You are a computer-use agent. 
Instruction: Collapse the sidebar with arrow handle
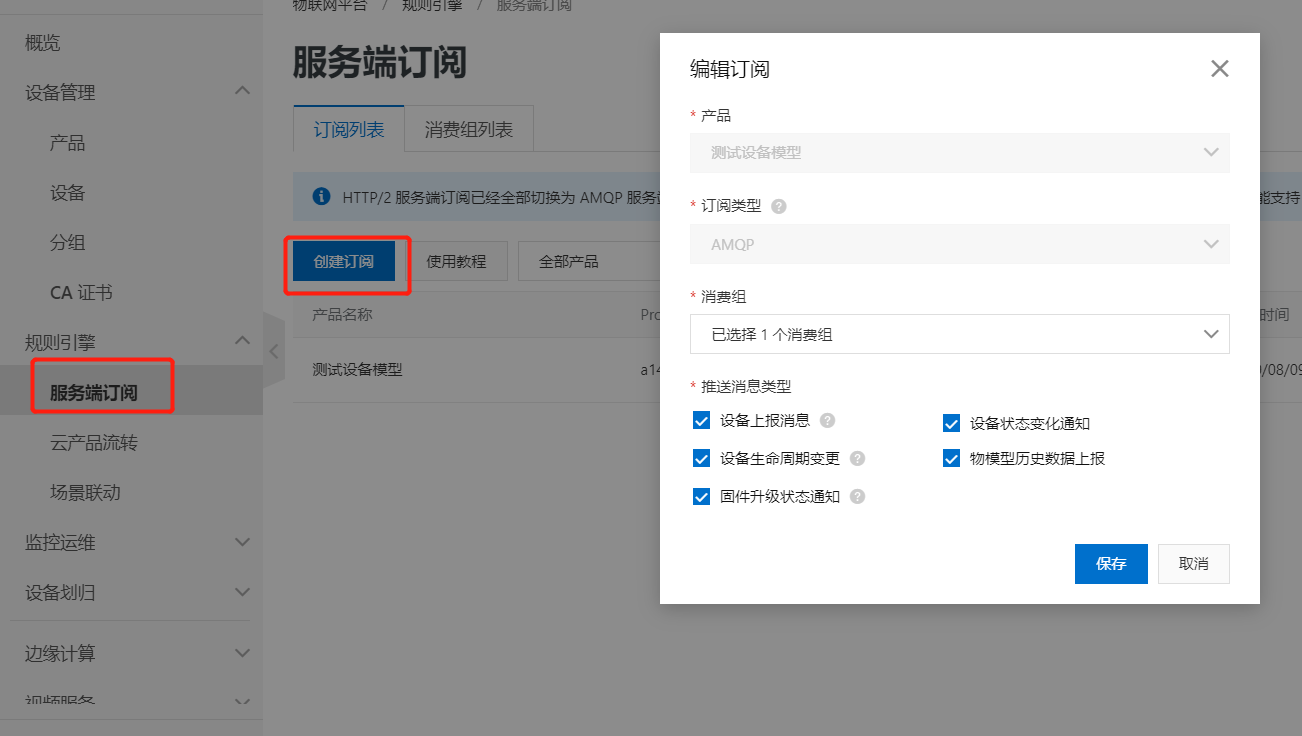coord(273,351)
